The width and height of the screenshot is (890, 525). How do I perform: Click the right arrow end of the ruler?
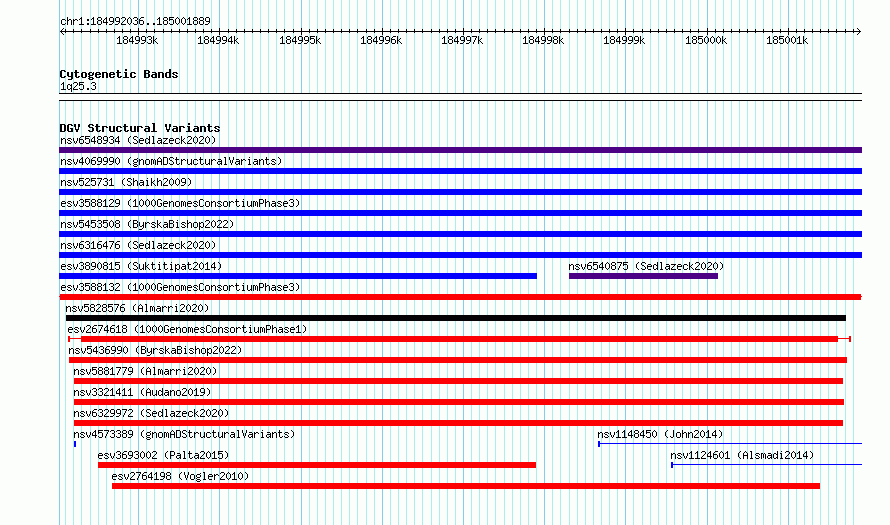pos(858,32)
